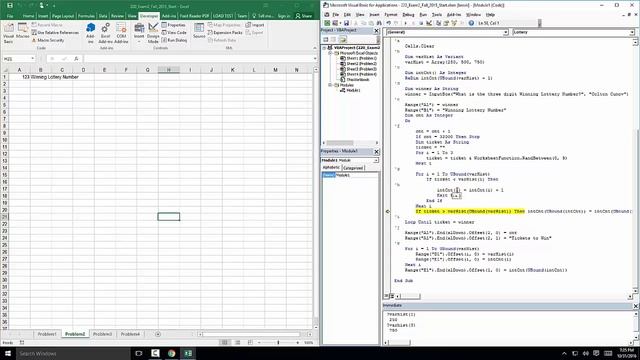This screenshot has width=640, height=360.
Task: Open the Add-ins button with blue icon
Action: click(90, 33)
